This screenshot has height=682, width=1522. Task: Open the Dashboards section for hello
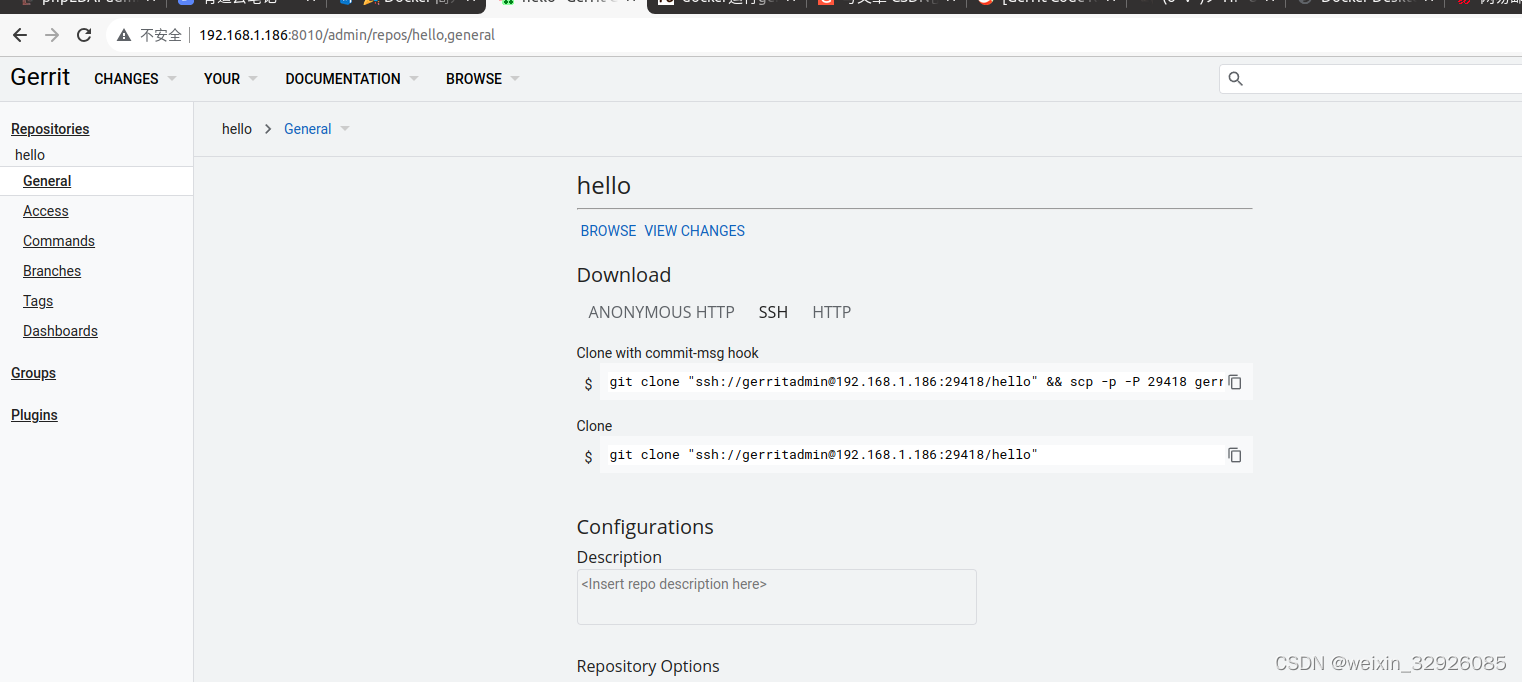[x=60, y=331]
